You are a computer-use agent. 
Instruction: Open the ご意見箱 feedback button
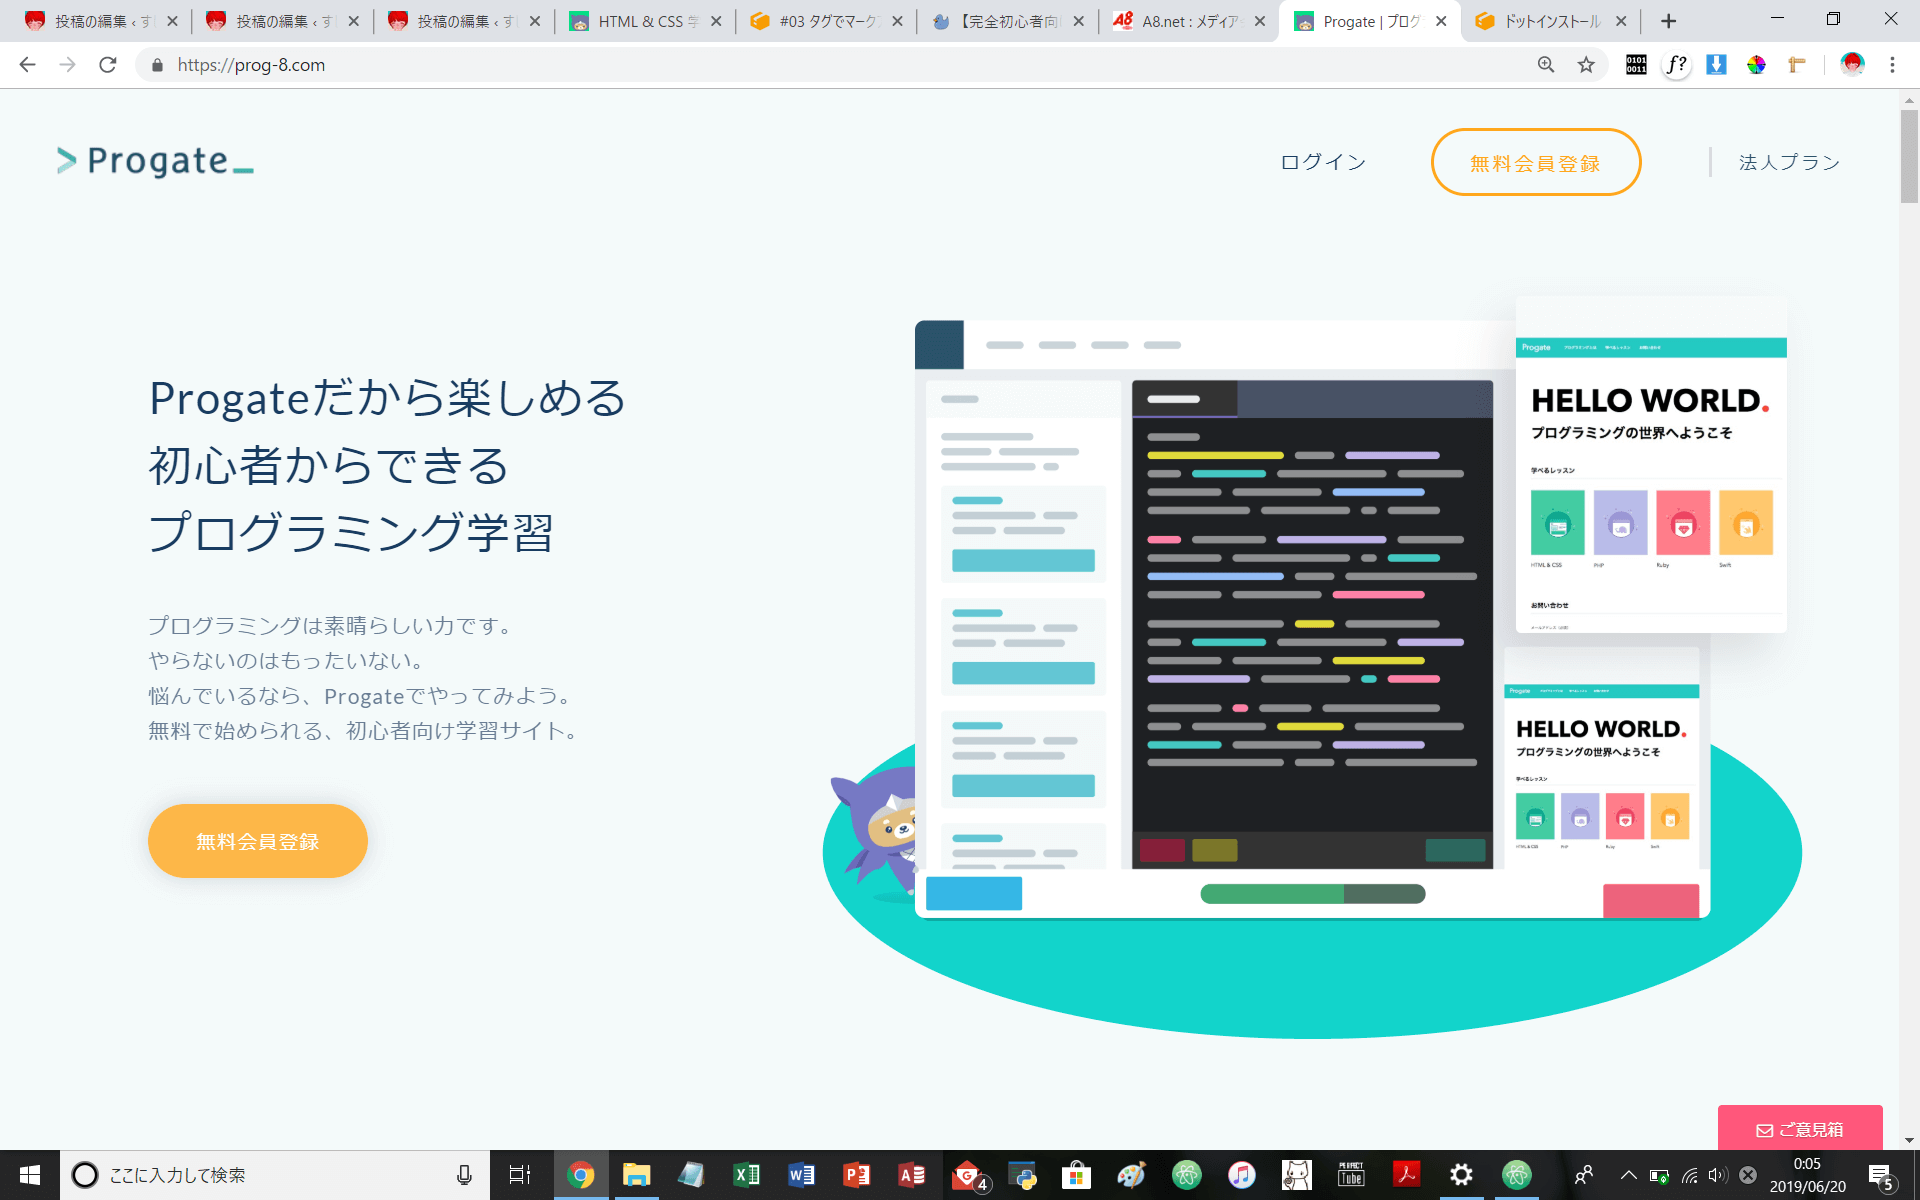pos(1800,1128)
